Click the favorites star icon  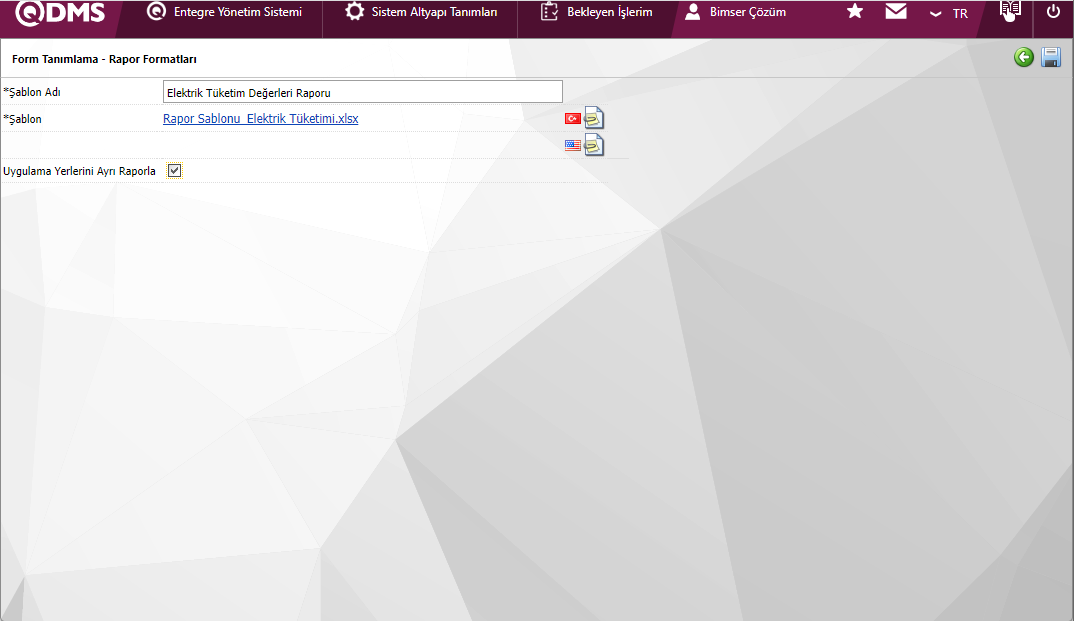click(x=855, y=12)
